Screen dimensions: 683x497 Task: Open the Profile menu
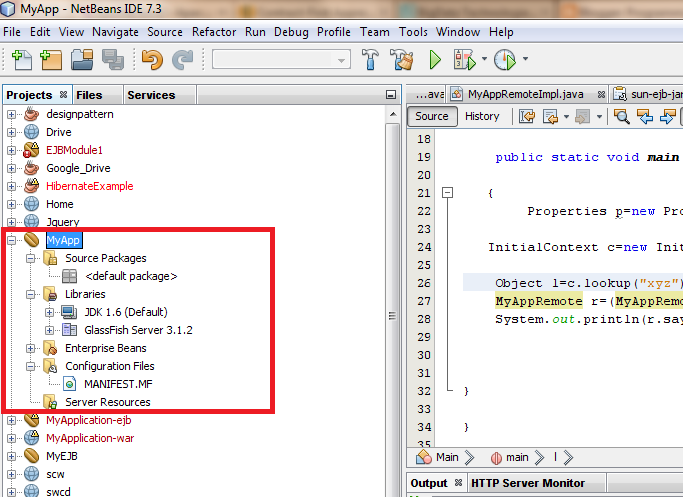[334, 32]
